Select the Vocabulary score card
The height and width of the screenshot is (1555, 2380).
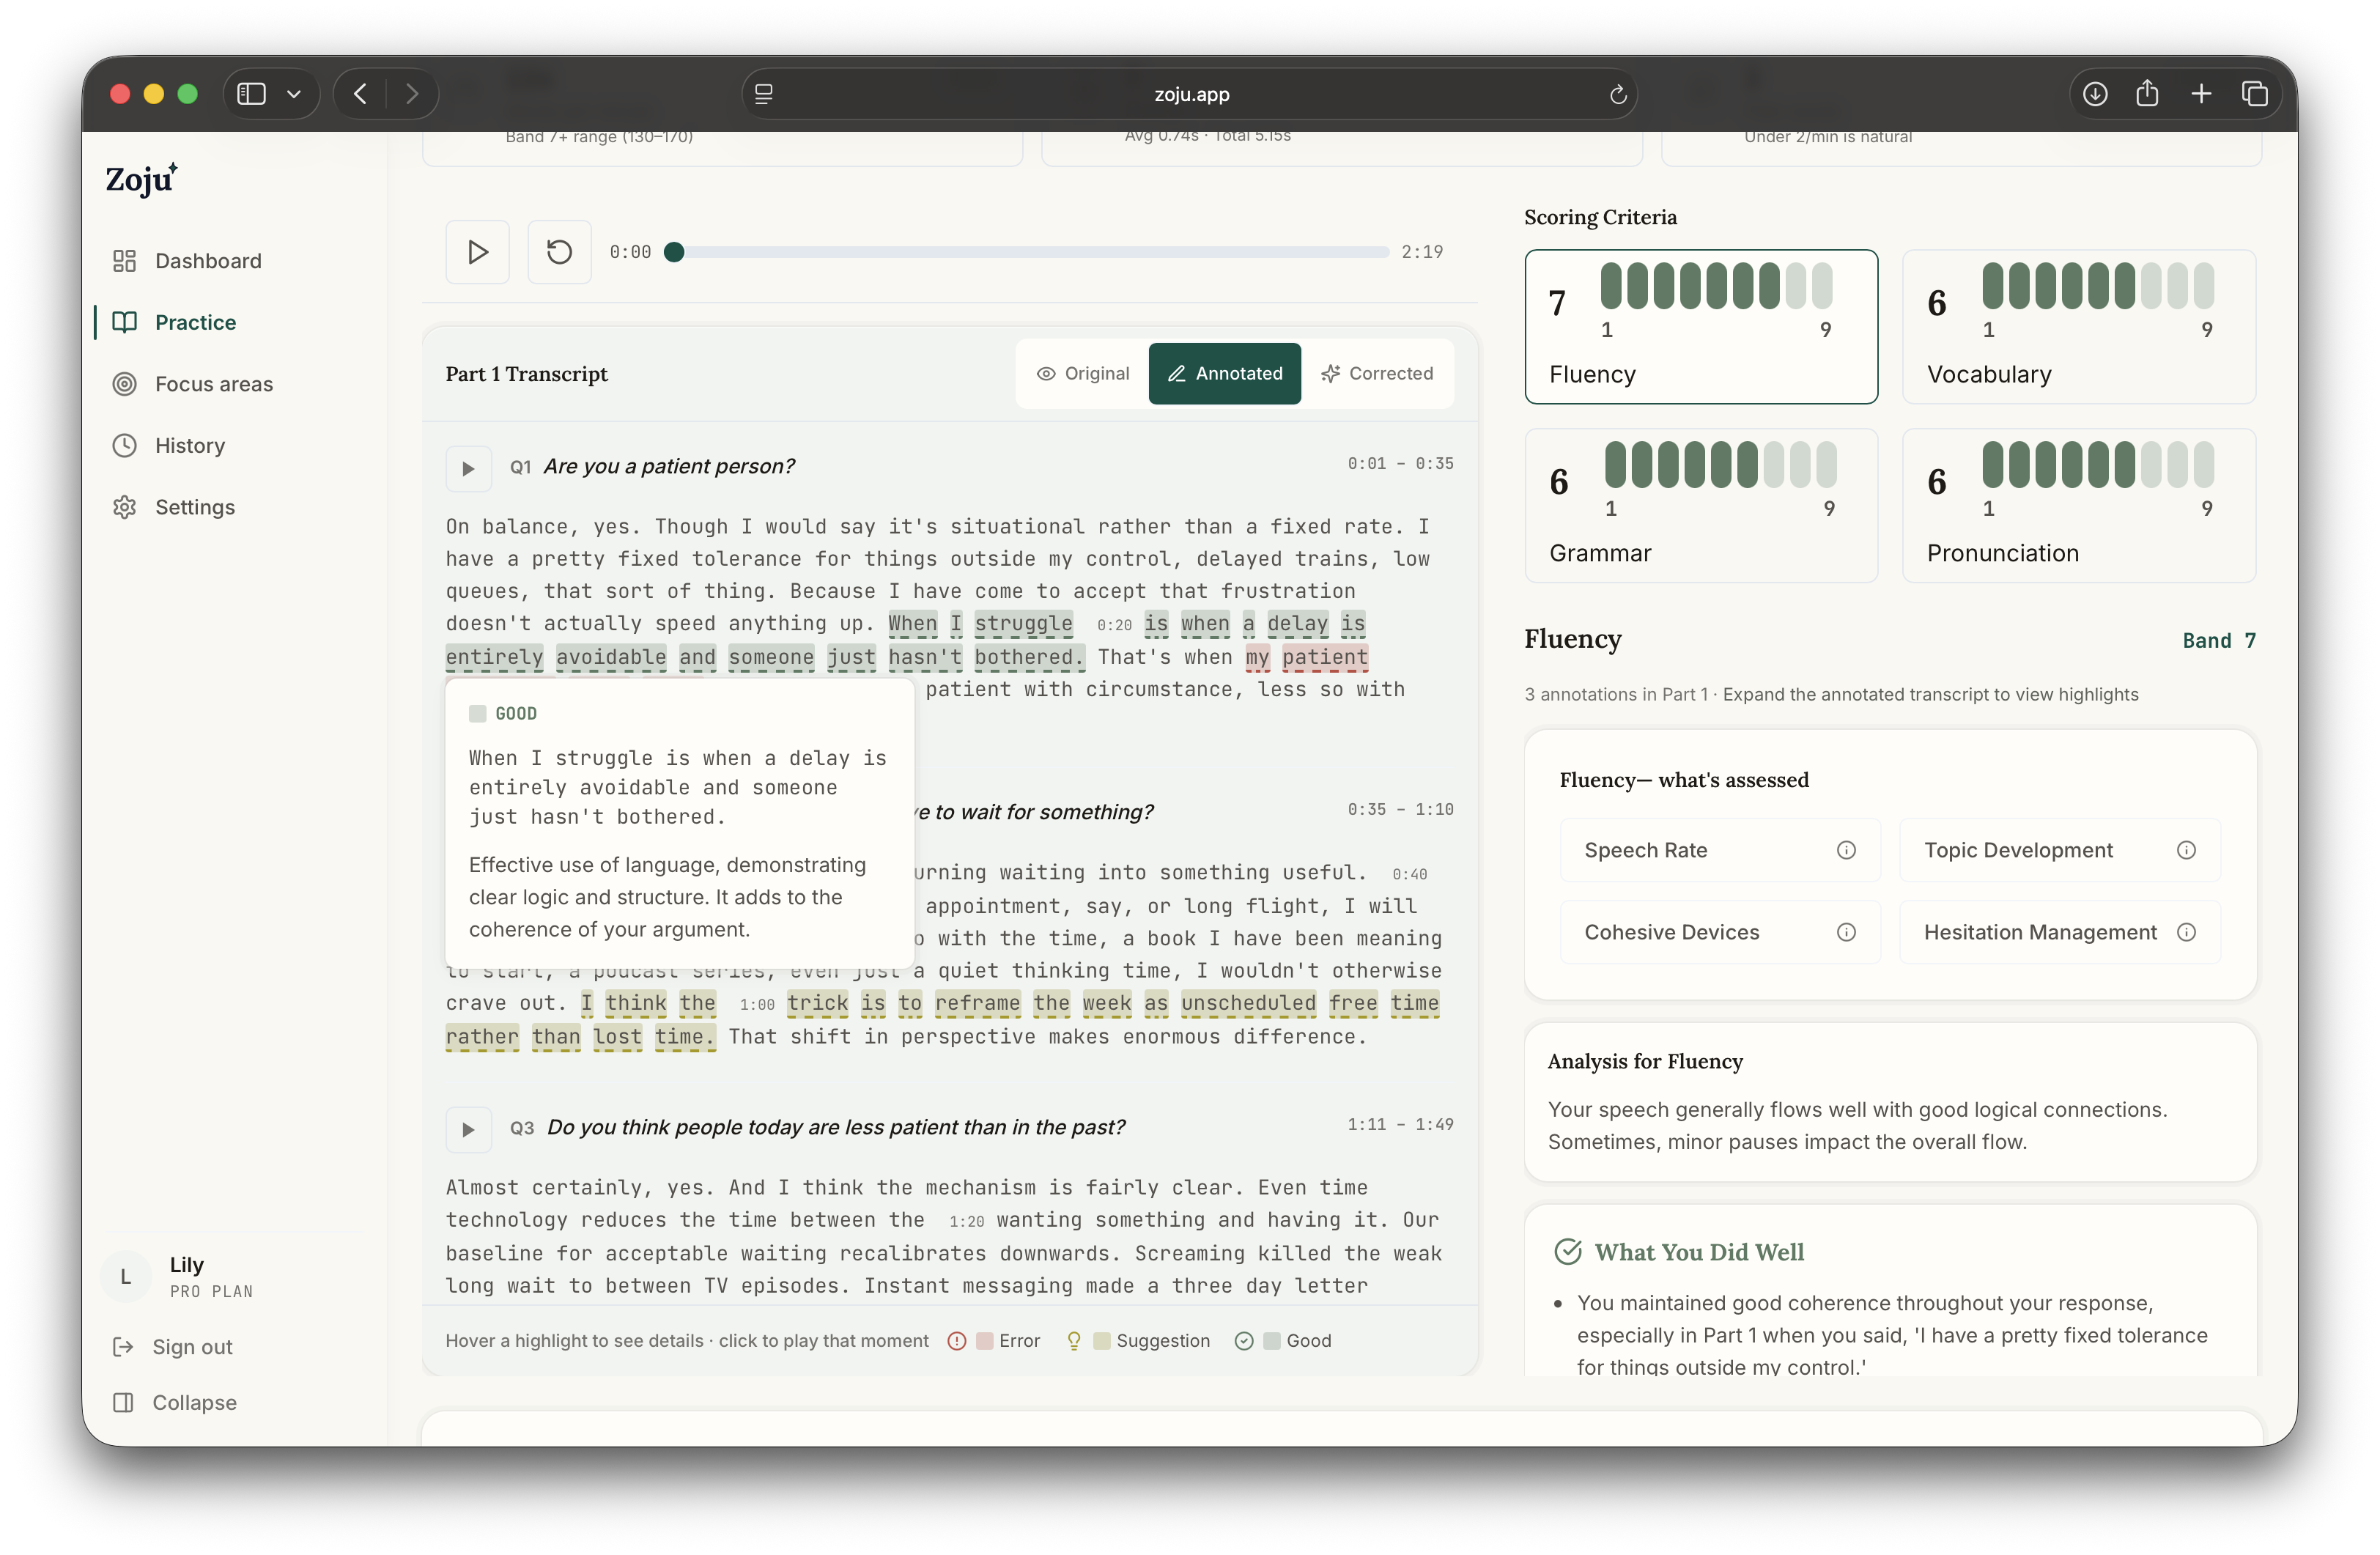[2079, 327]
